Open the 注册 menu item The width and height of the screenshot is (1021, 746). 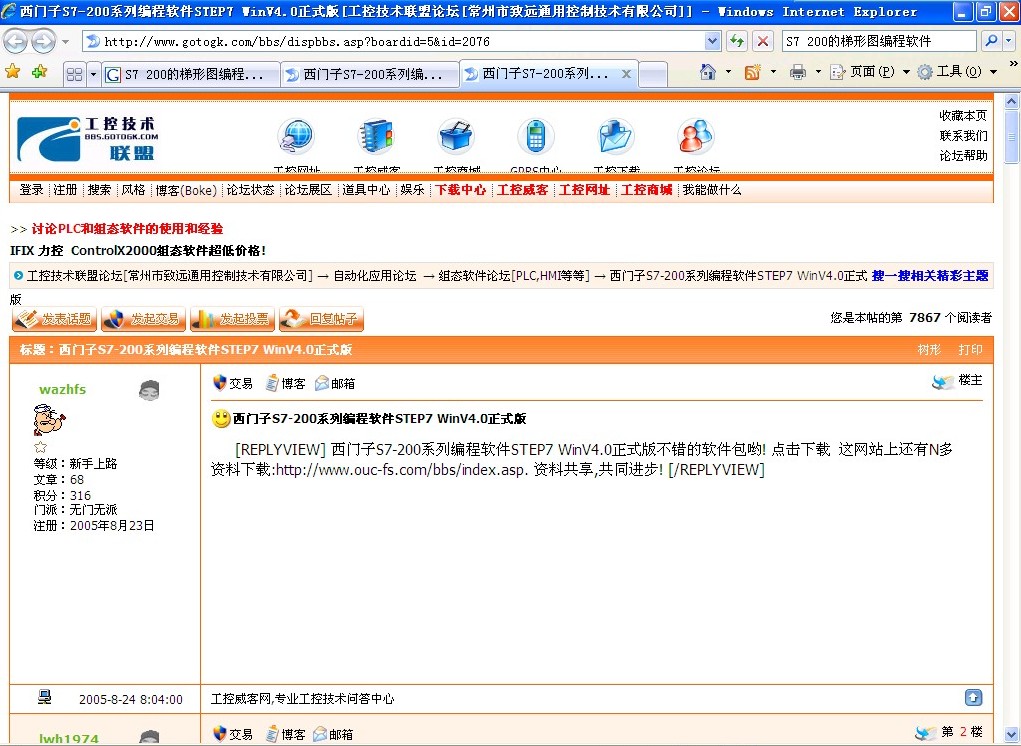[65, 189]
